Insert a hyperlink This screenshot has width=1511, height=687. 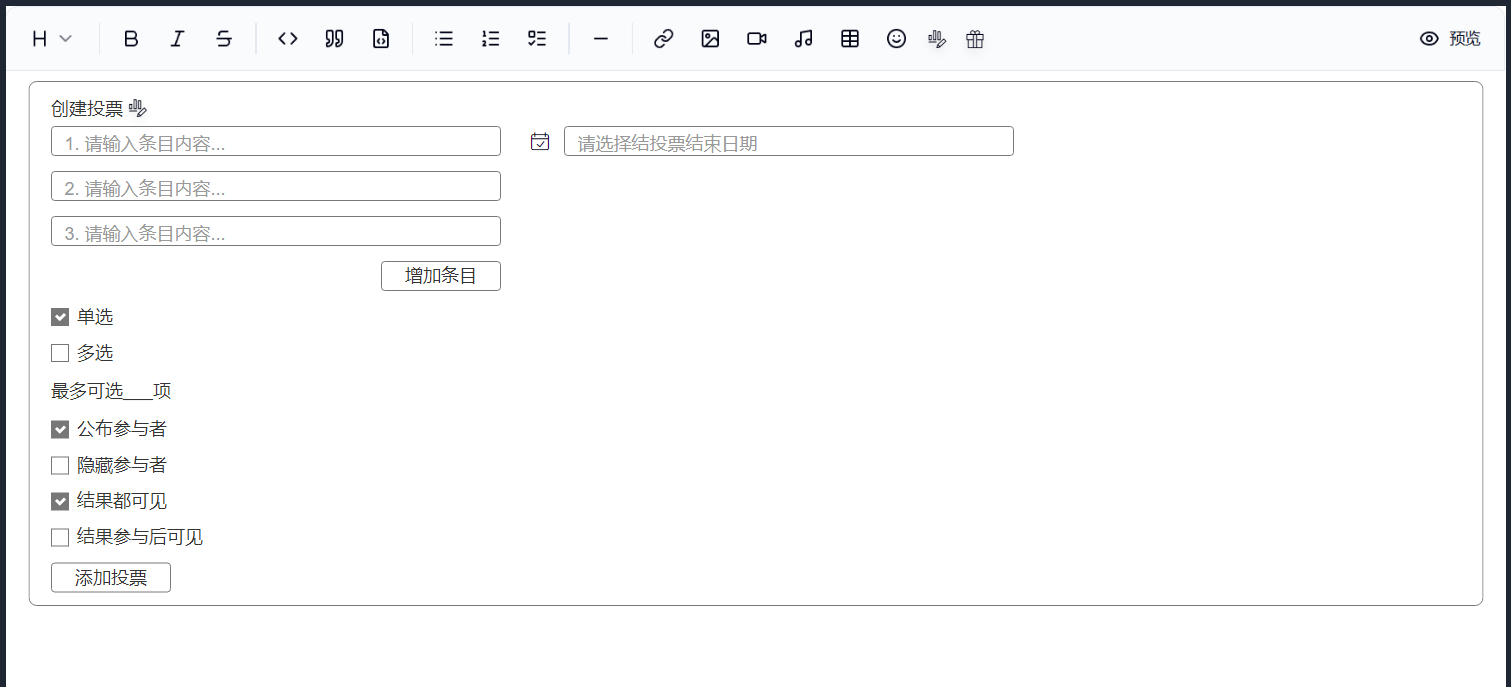pos(663,39)
